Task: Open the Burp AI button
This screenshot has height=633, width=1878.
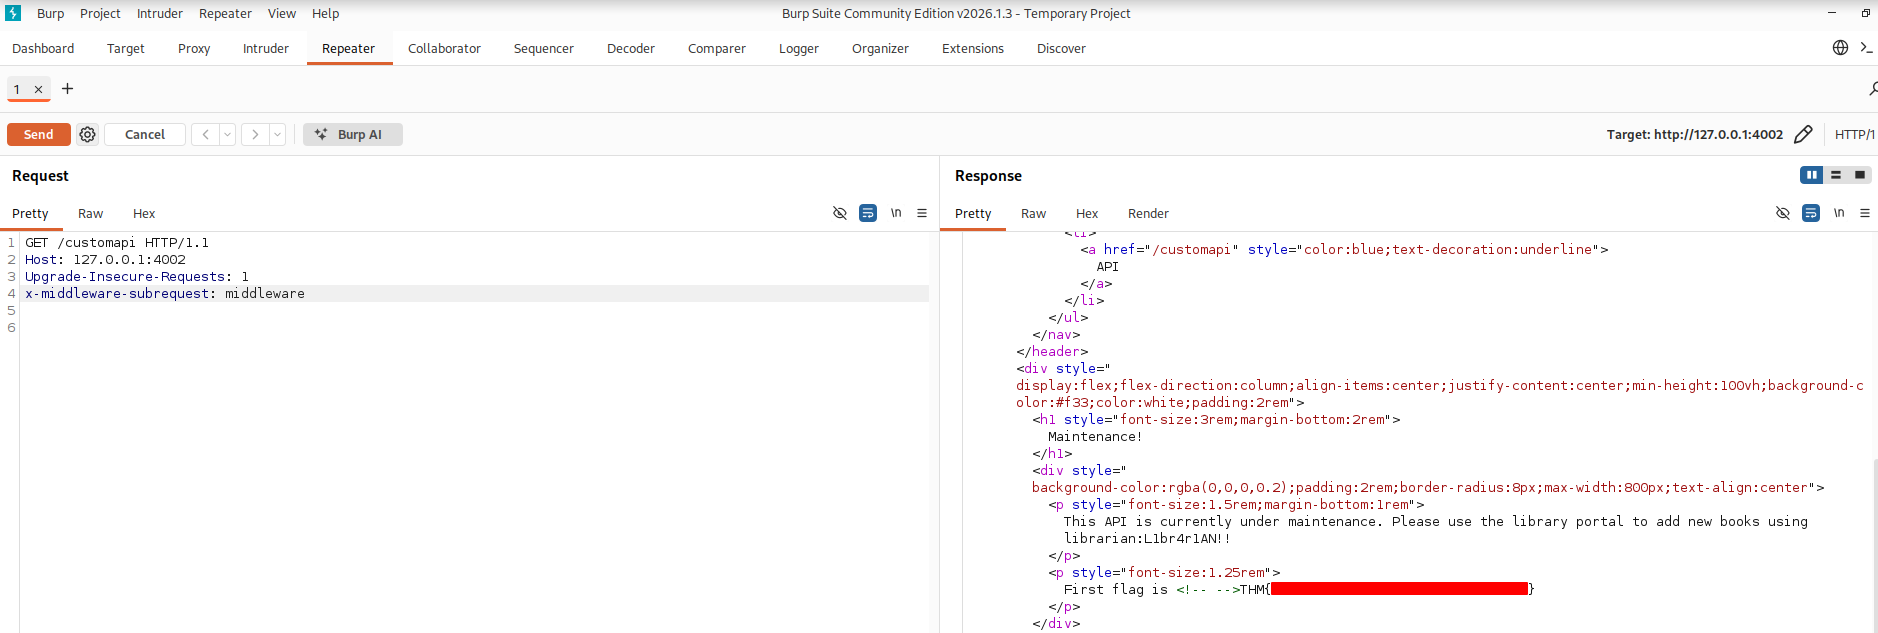Action: click(353, 134)
